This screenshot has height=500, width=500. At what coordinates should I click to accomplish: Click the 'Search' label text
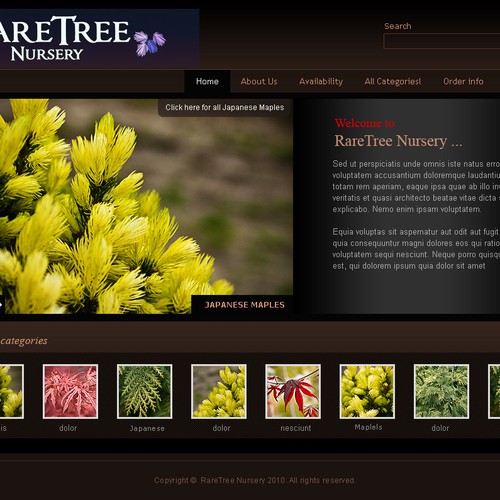coord(397,26)
